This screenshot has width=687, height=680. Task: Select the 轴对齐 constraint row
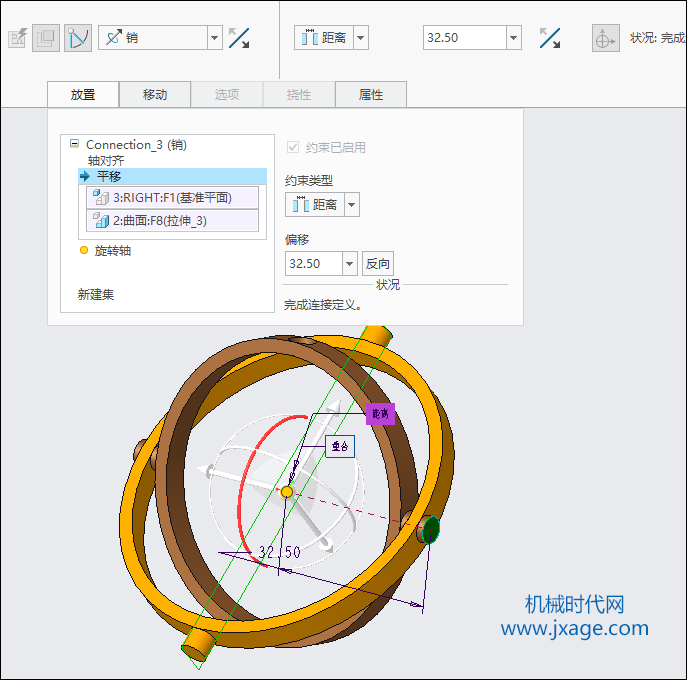coord(106,160)
